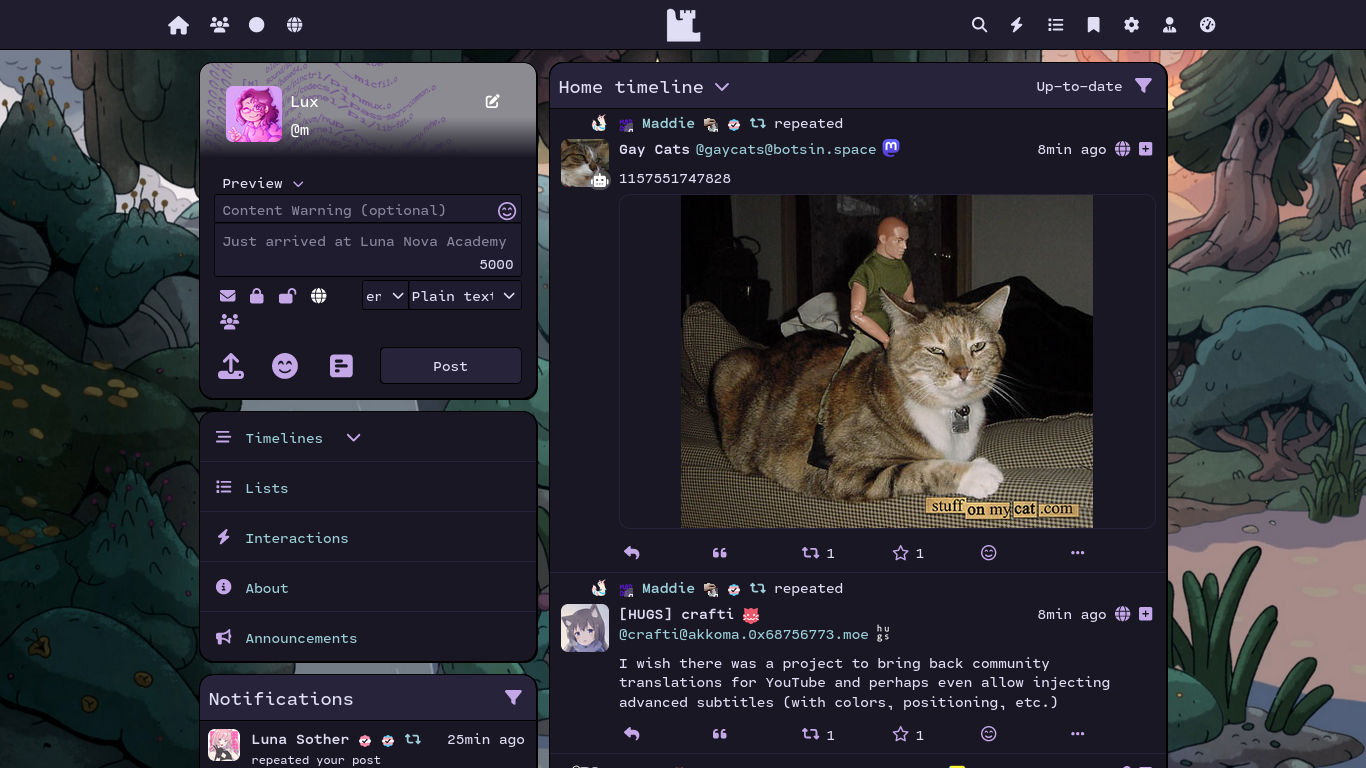Open the cat photo attachment
Screen dimensions: 1366x768
click(886, 361)
